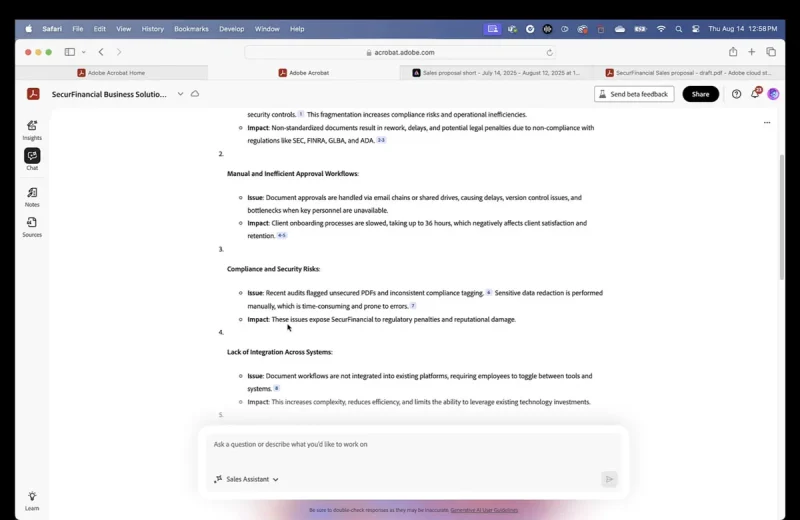The image size is (800, 520).
Task: Expand the Sales Assistant dropdown
Action: 247,479
